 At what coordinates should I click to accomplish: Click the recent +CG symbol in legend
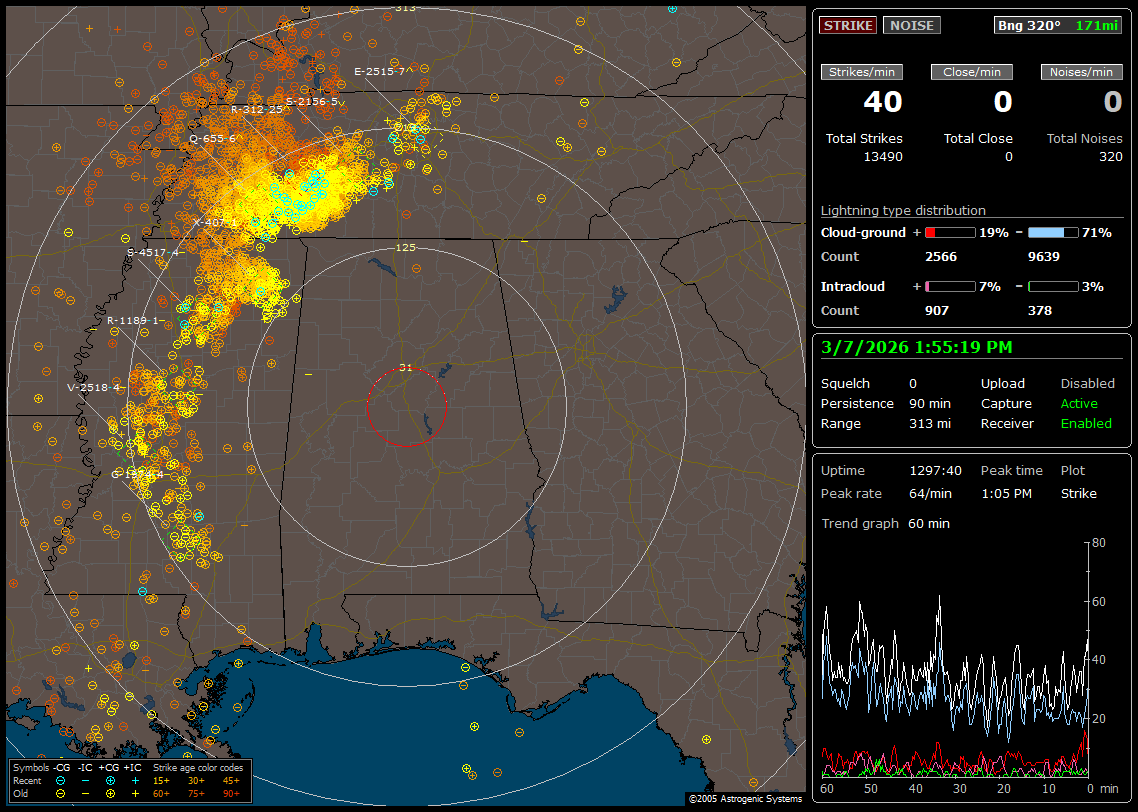click(x=110, y=780)
